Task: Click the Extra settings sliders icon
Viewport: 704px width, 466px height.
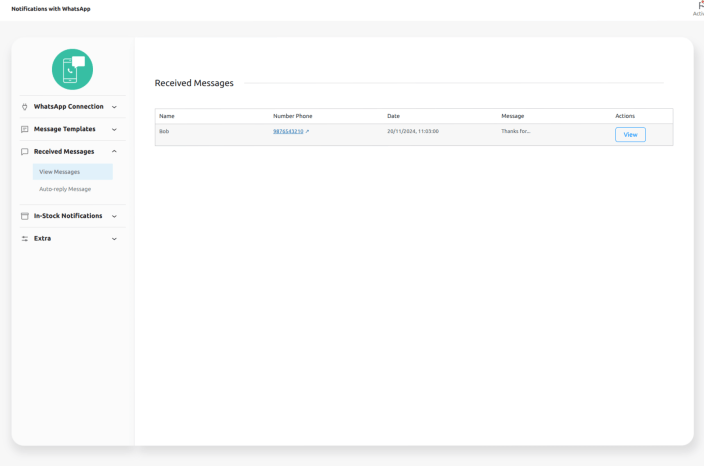Action: (25, 239)
